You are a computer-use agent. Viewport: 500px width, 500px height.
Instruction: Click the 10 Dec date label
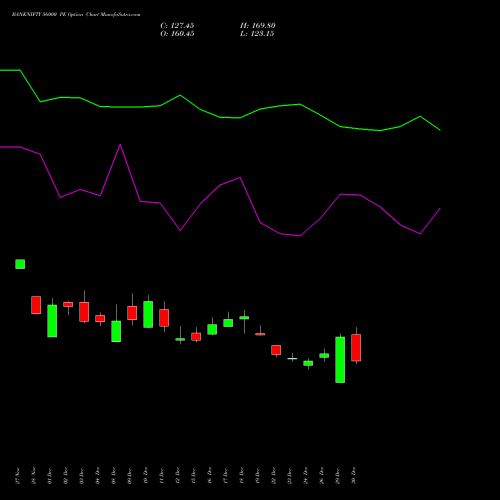point(146,476)
